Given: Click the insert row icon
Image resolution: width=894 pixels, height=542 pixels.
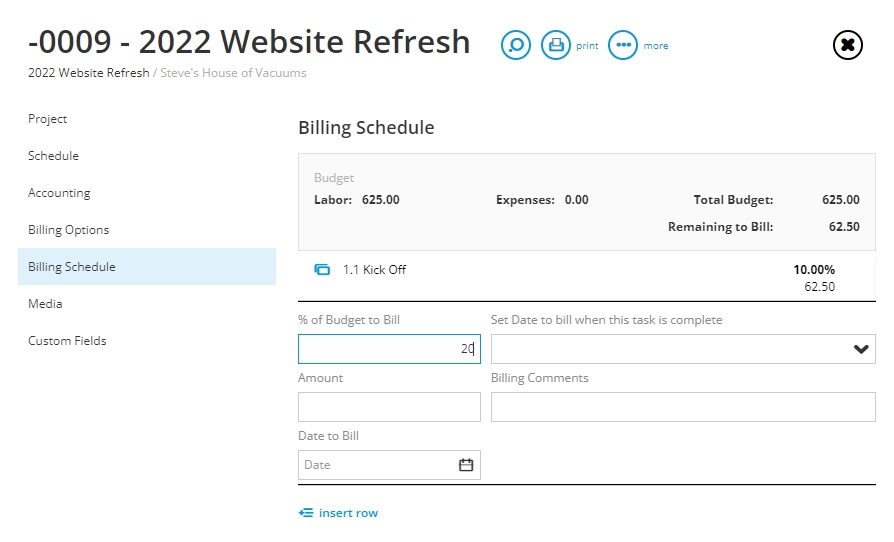Looking at the screenshot, I should pyautogui.click(x=306, y=513).
